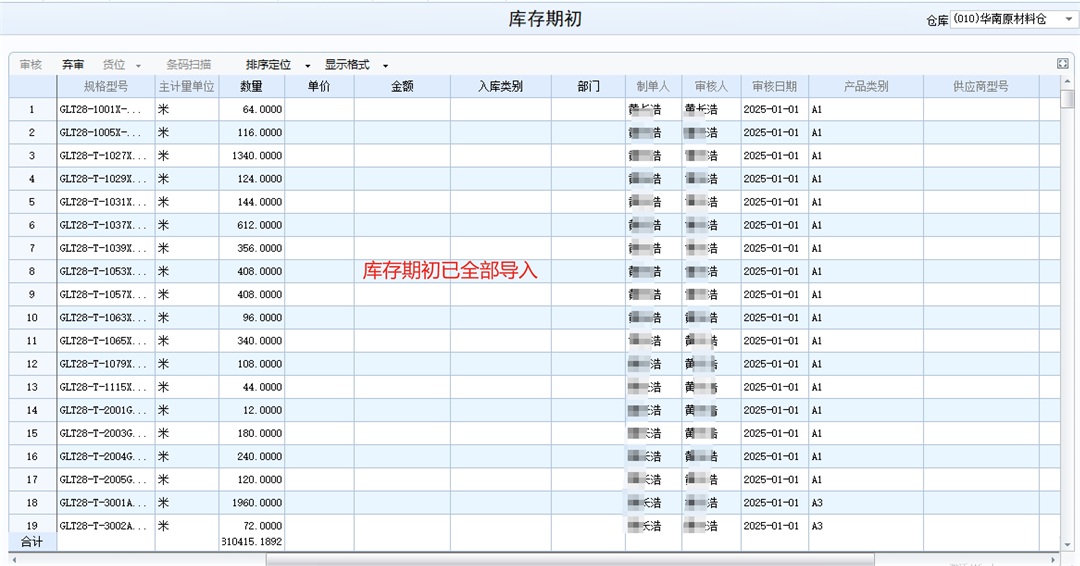Click the 单价 cell in row 5
Viewport: 1080px width, 566px height.
click(319, 202)
